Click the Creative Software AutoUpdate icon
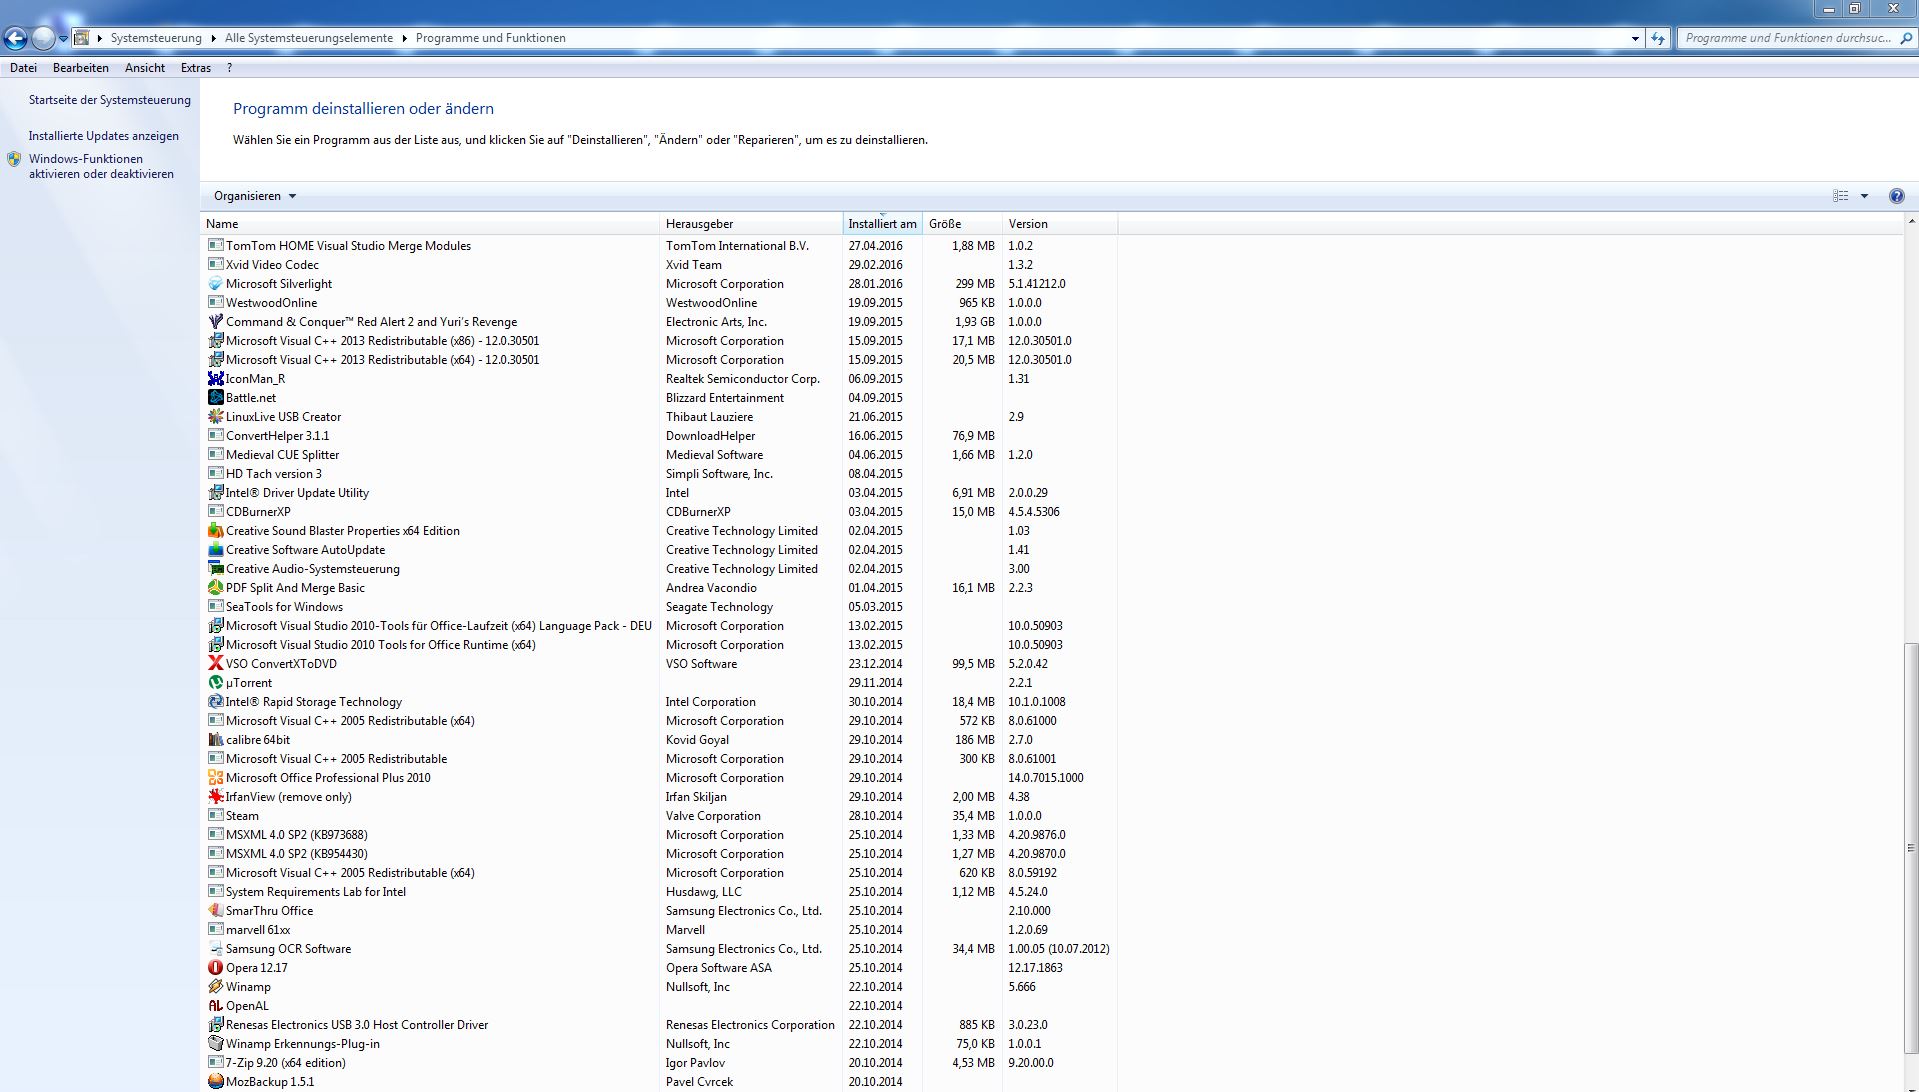The height and width of the screenshot is (1092, 1919). [215, 550]
